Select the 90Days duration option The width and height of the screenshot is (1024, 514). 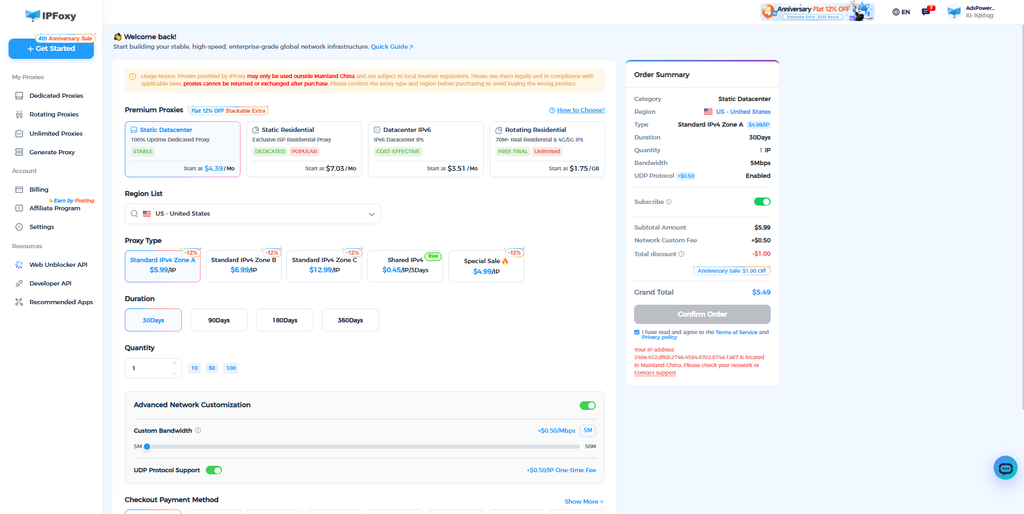[219, 320]
